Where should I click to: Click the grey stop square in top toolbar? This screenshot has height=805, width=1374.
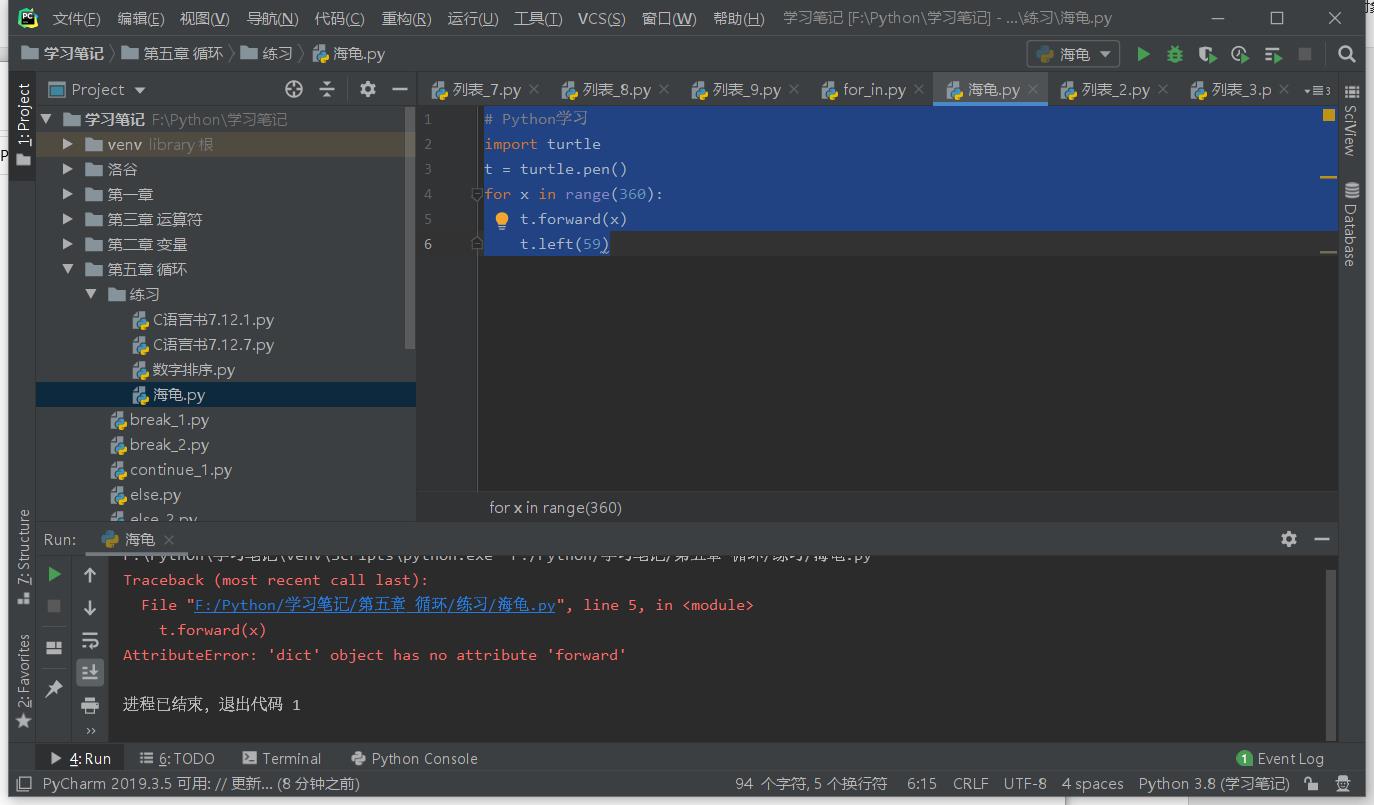(x=1305, y=54)
